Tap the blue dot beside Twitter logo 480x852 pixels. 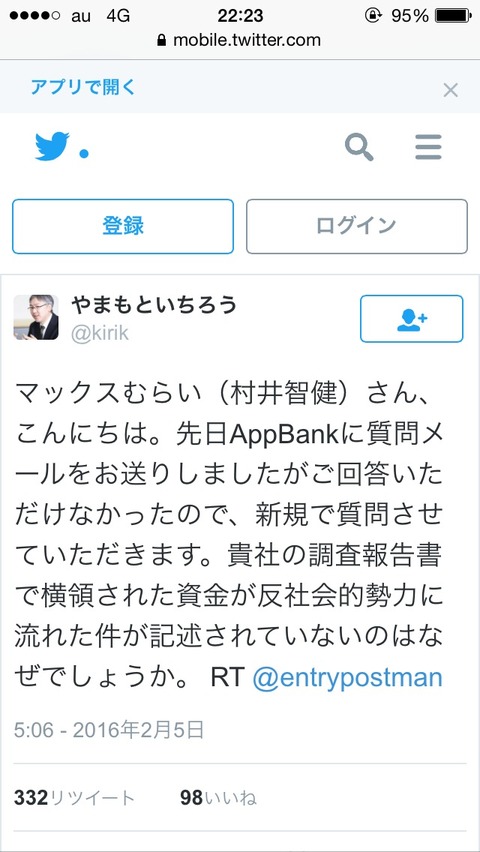[84, 154]
